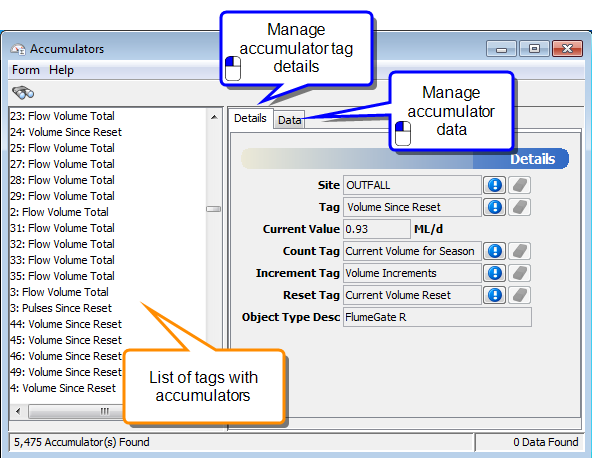This screenshot has height=458, width=592.
Task: Click the binoculars search icon
Action: [x=23, y=93]
